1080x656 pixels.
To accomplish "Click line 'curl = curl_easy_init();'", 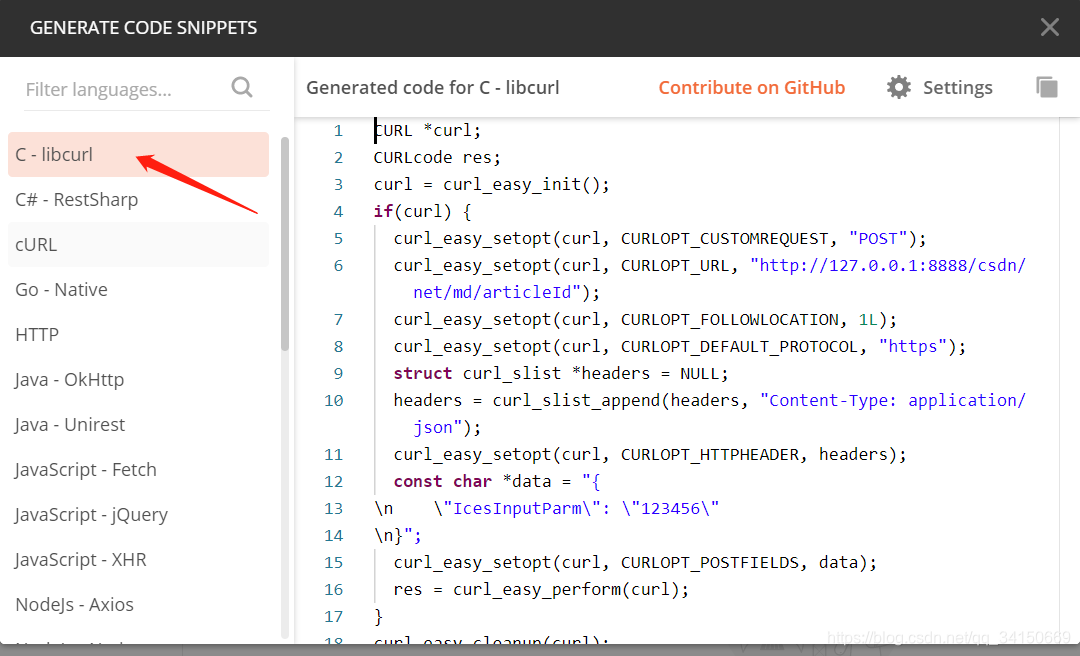I will pyautogui.click(x=492, y=184).
